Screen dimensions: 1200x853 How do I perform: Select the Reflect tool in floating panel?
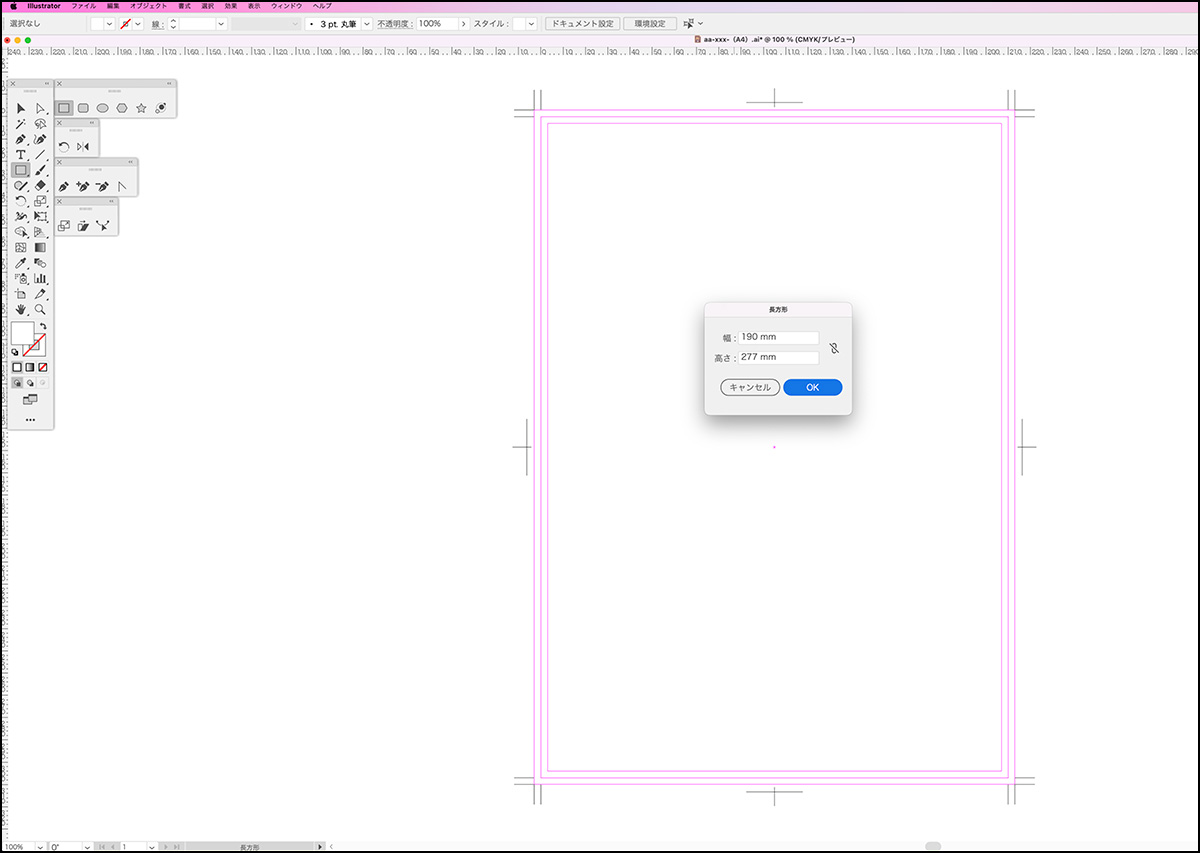click(x=83, y=147)
